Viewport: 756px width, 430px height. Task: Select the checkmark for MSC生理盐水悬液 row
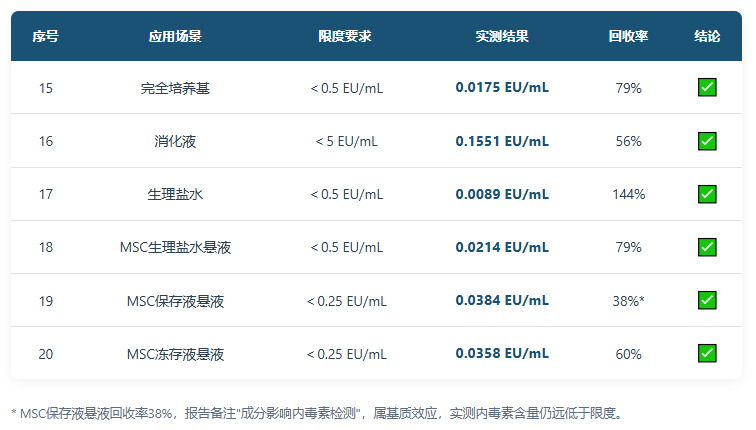point(707,247)
